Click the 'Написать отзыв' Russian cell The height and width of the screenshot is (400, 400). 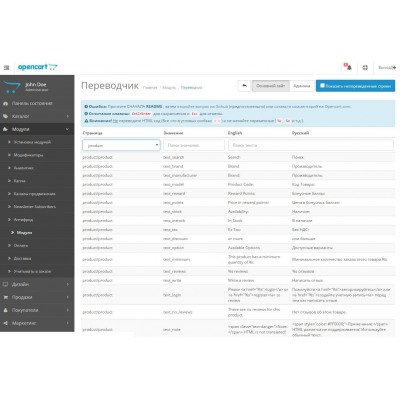tap(307, 280)
